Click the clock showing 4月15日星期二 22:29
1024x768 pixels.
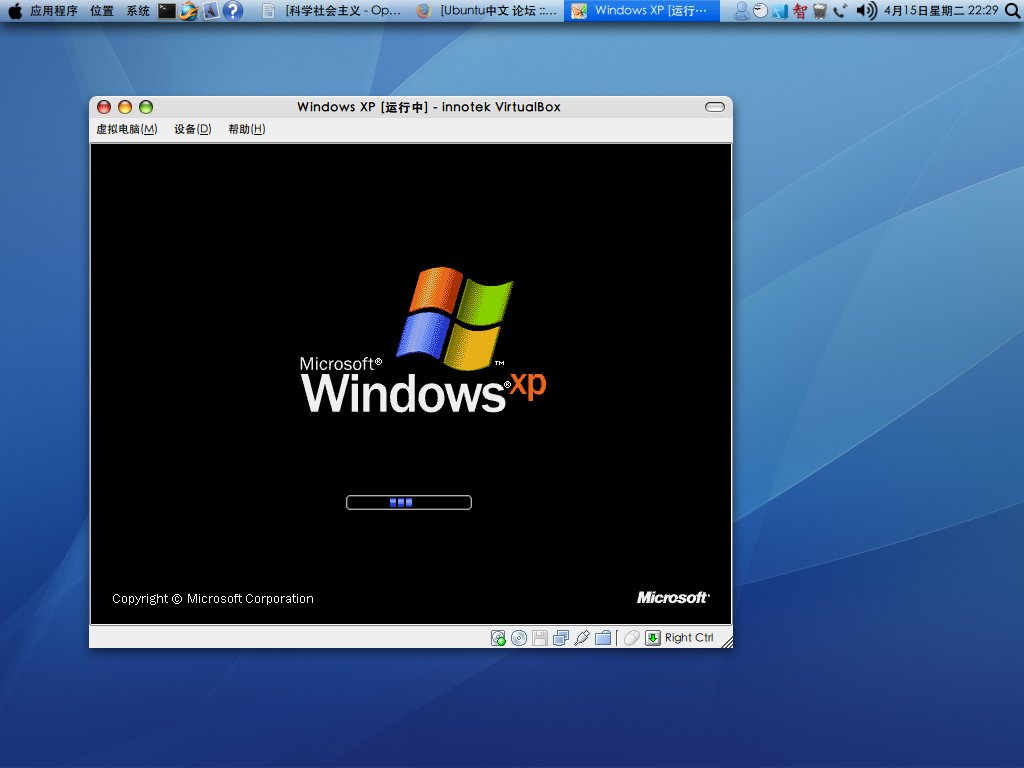[941, 11]
